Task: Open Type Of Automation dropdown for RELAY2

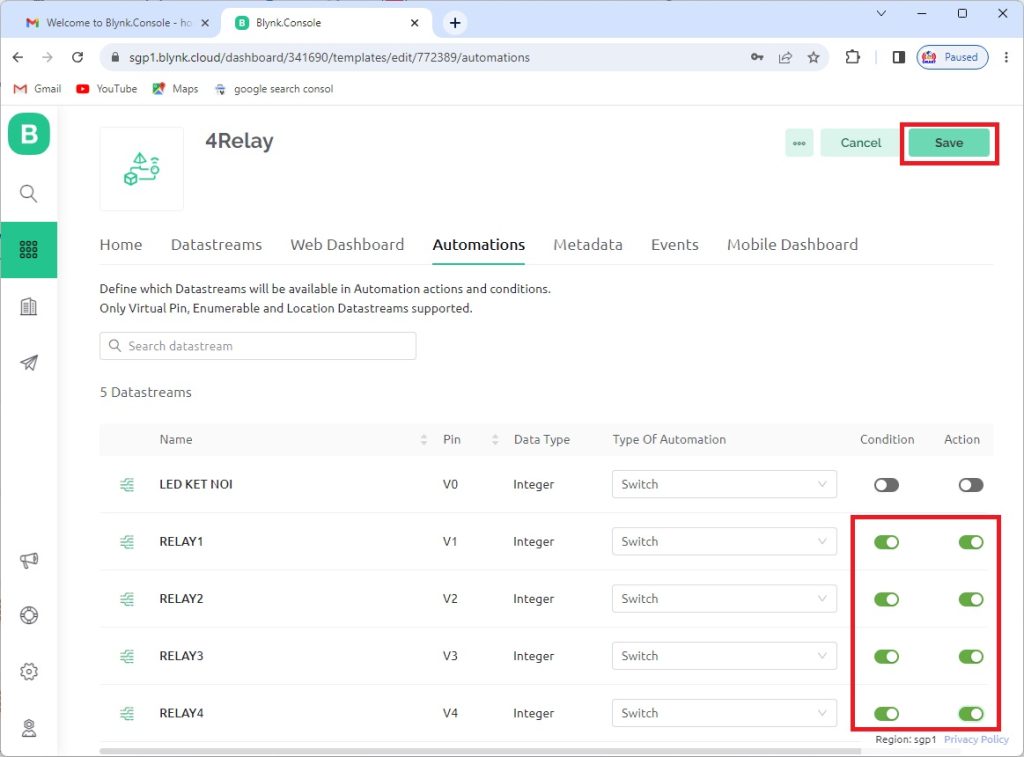Action: click(724, 599)
